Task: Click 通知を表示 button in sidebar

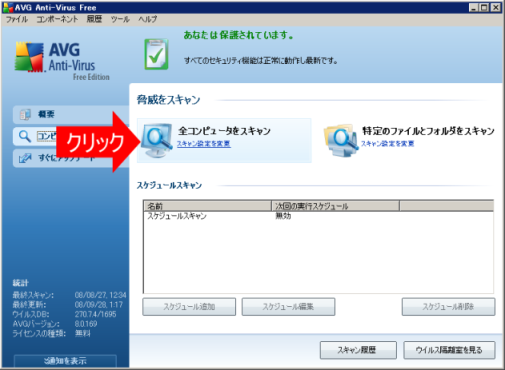Action: click(65, 361)
